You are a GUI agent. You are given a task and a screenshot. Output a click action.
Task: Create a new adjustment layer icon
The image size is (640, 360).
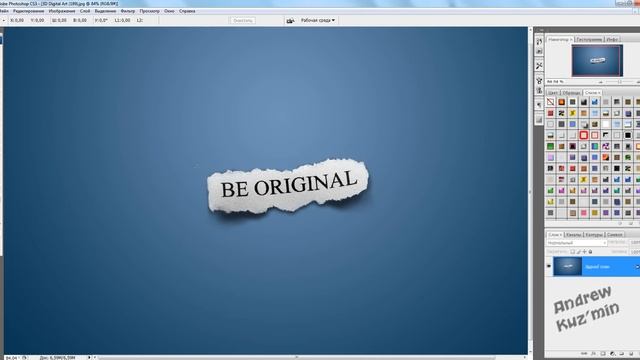pyautogui.click(x=612, y=353)
